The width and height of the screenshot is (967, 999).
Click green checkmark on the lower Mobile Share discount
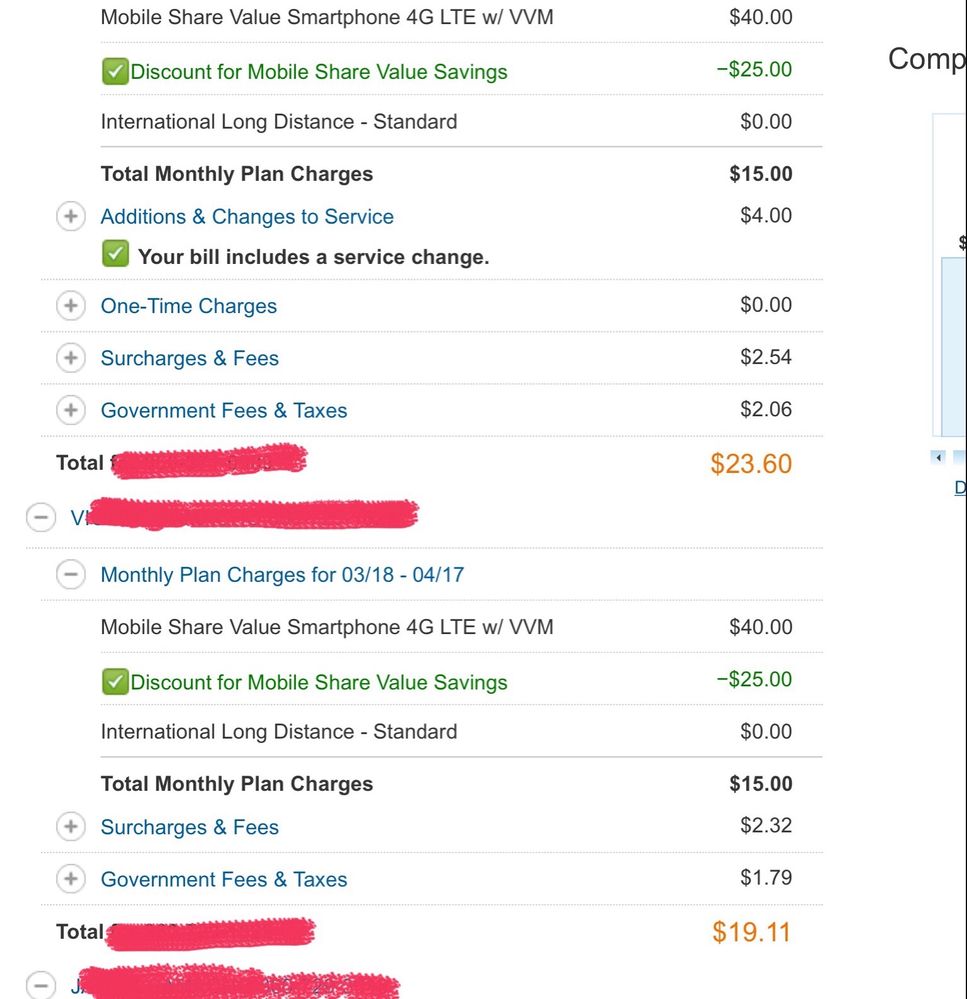[x=115, y=682]
